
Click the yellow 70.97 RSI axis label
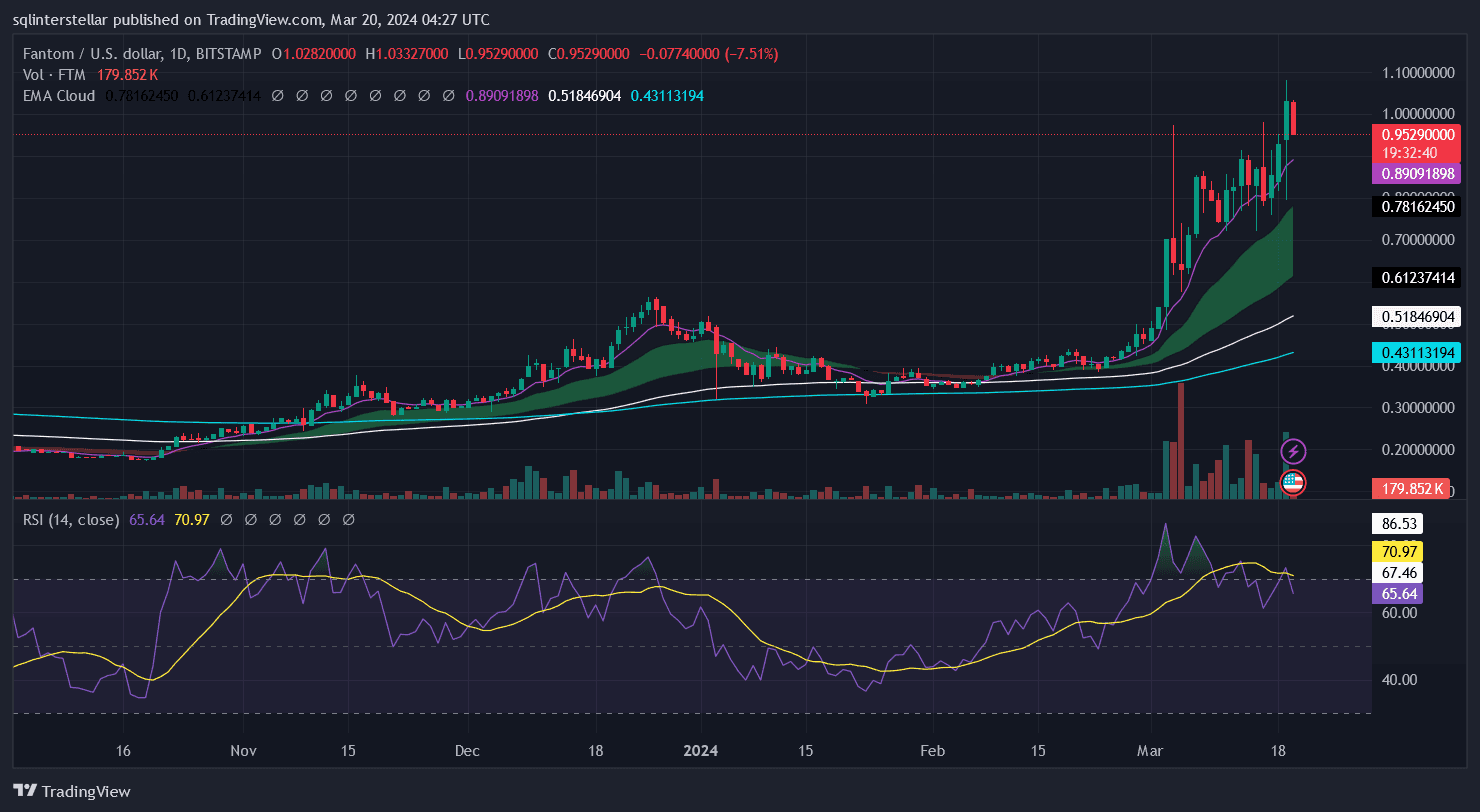[x=1397, y=551]
